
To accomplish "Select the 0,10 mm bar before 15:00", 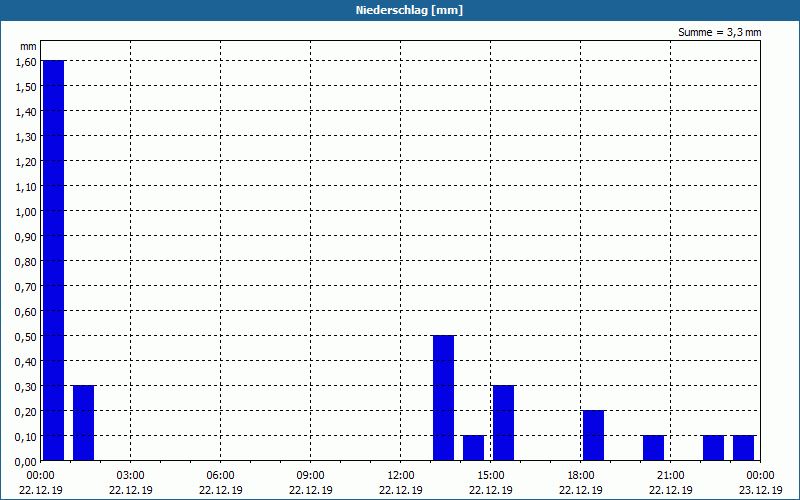I will pos(473,448).
